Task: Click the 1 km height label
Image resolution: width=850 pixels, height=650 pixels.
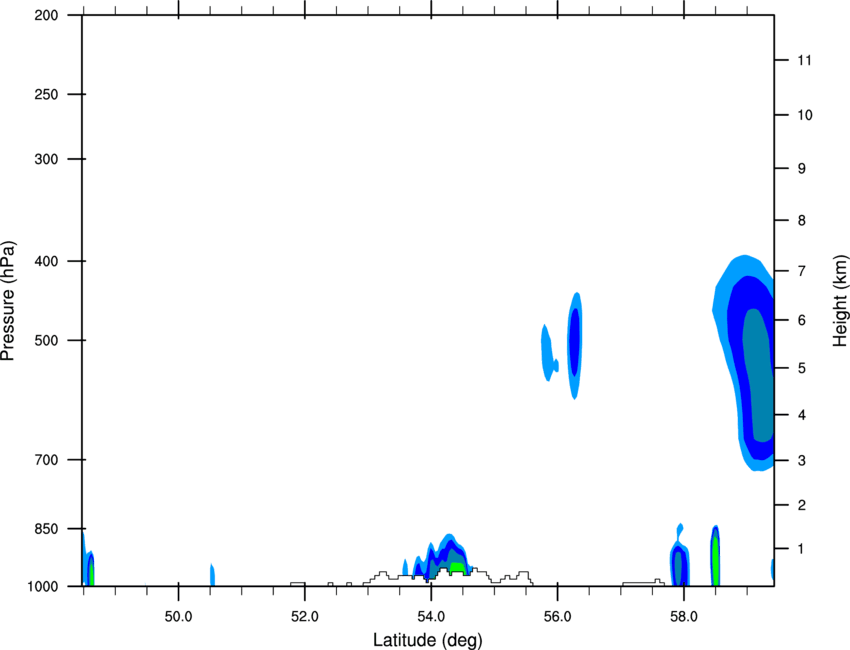Action: tap(802, 549)
